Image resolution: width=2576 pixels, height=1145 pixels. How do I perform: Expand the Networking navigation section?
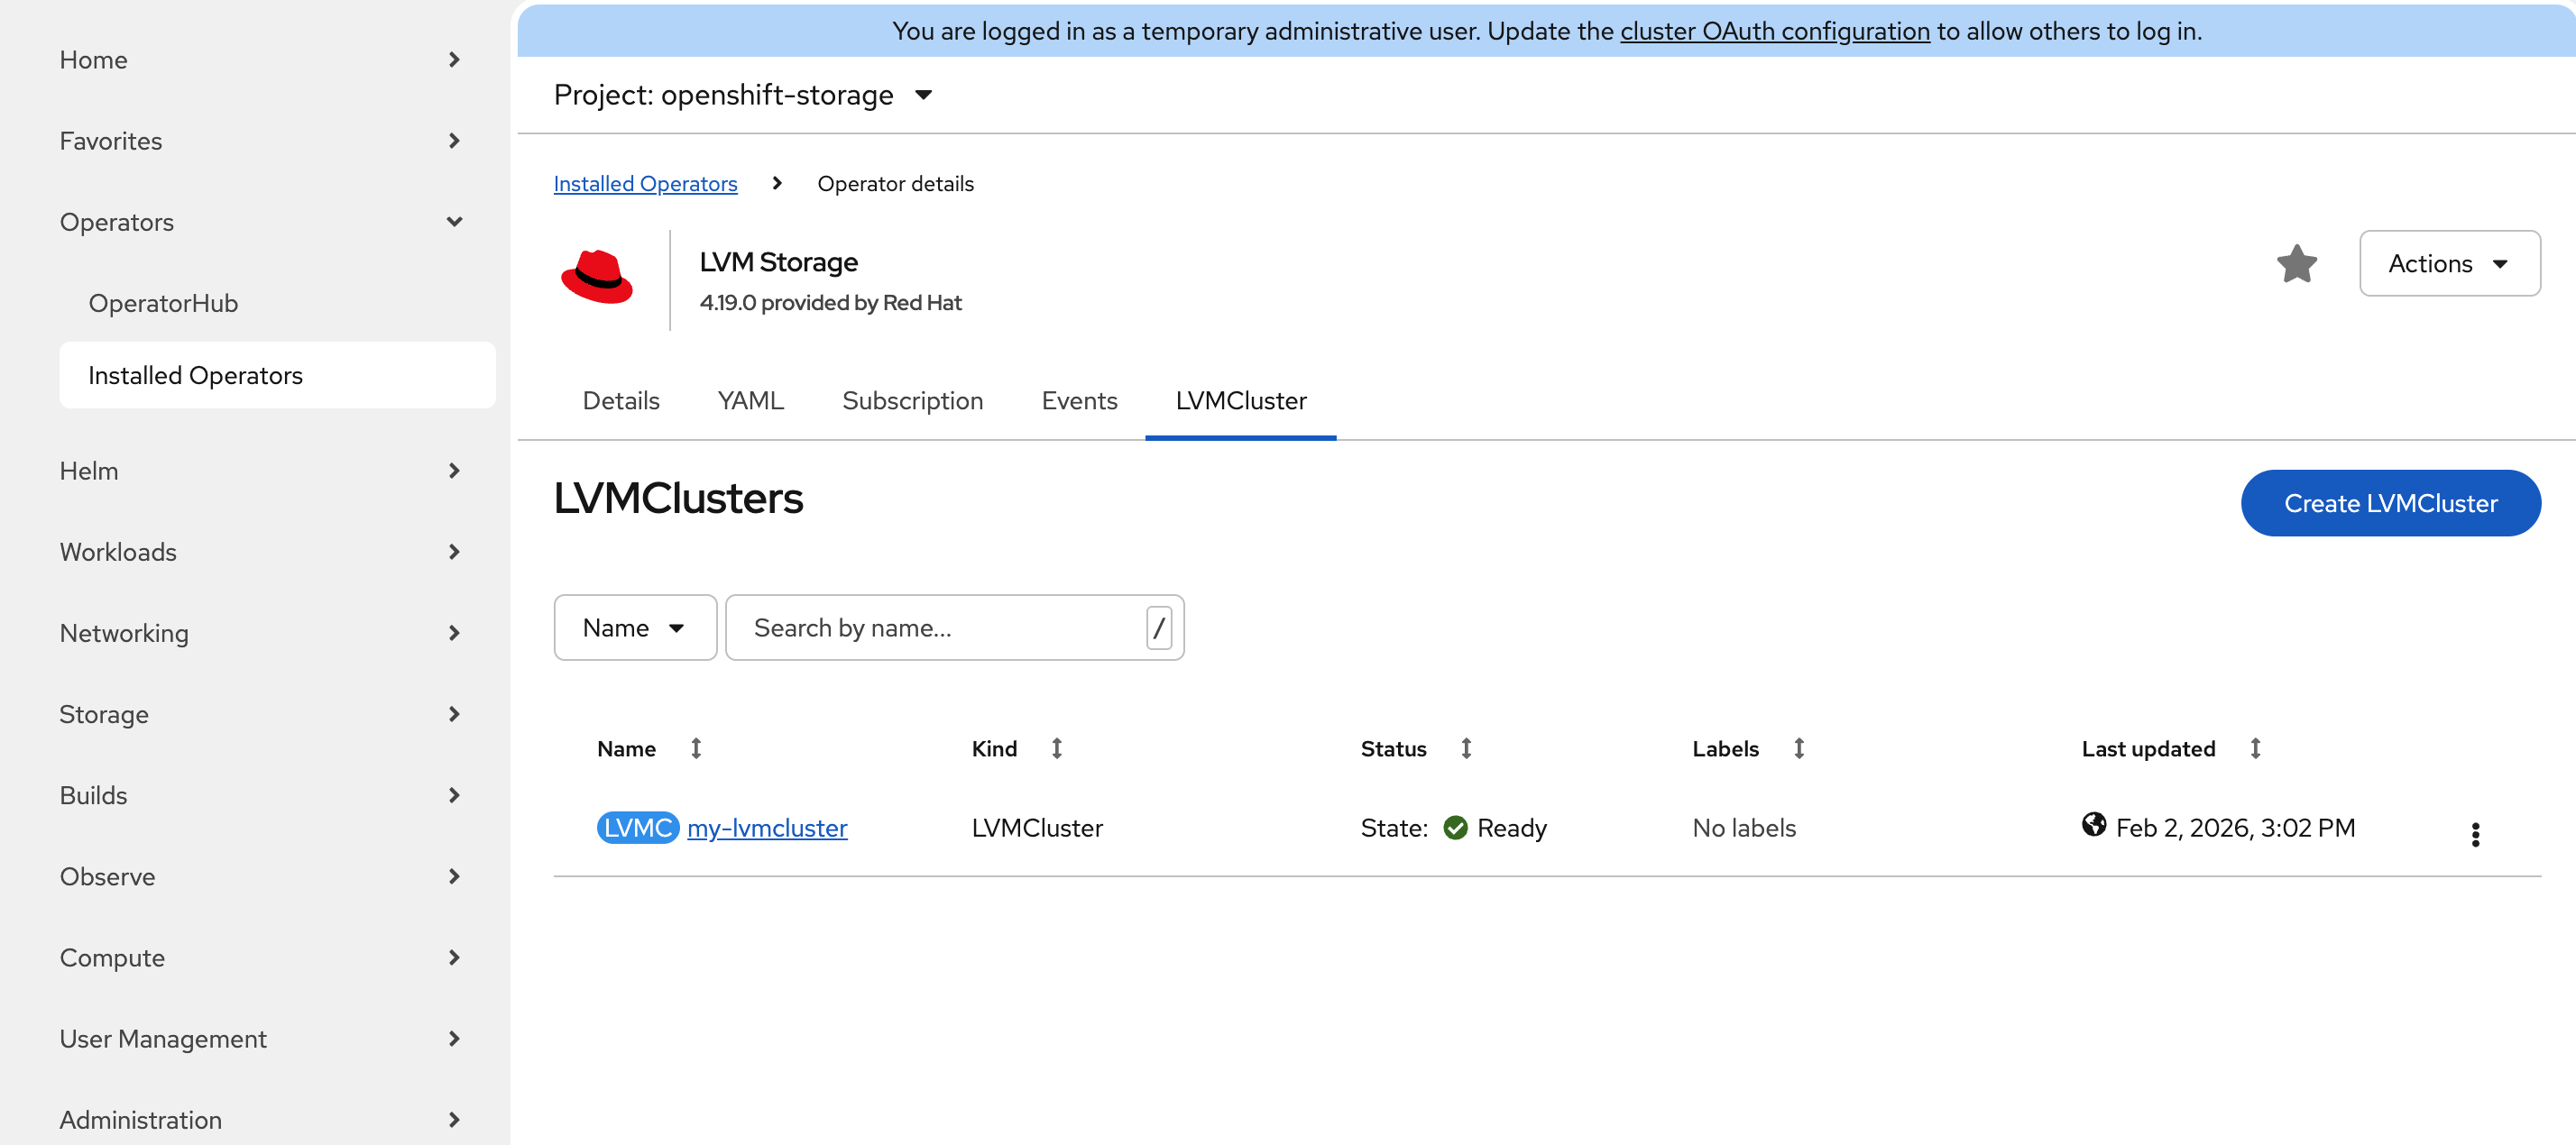[262, 633]
